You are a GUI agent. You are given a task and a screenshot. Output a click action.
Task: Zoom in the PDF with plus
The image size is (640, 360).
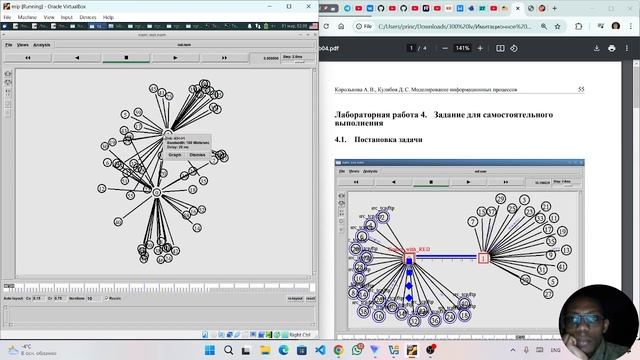pyautogui.click(x=480, y=48)
